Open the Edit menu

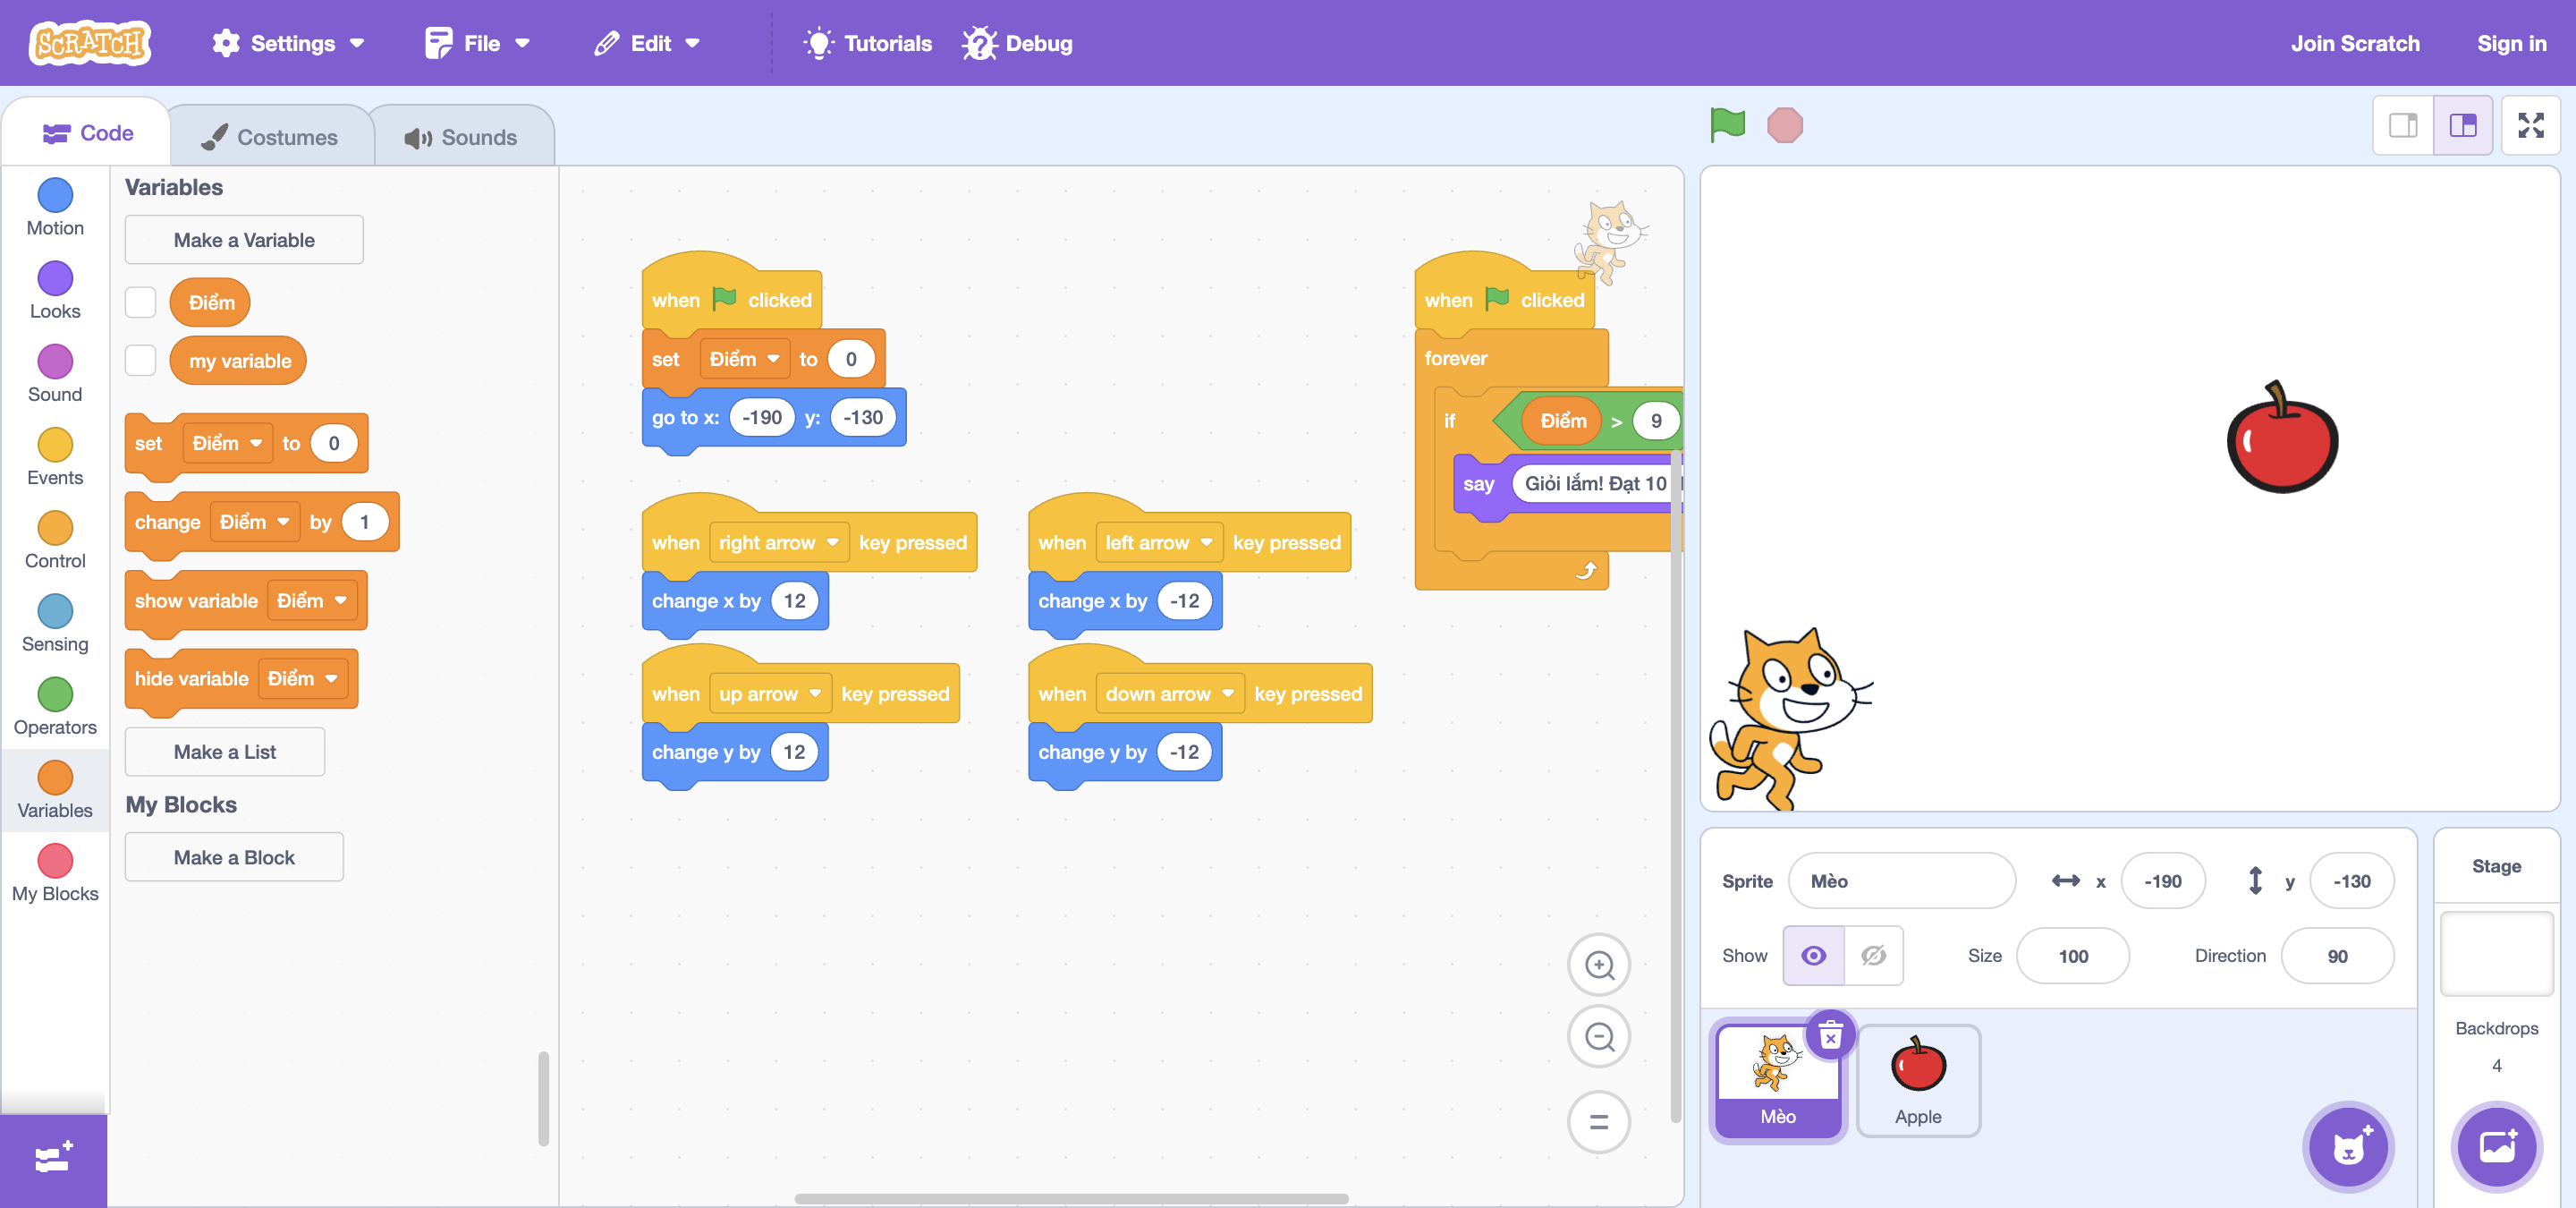[x=646, y=43]
